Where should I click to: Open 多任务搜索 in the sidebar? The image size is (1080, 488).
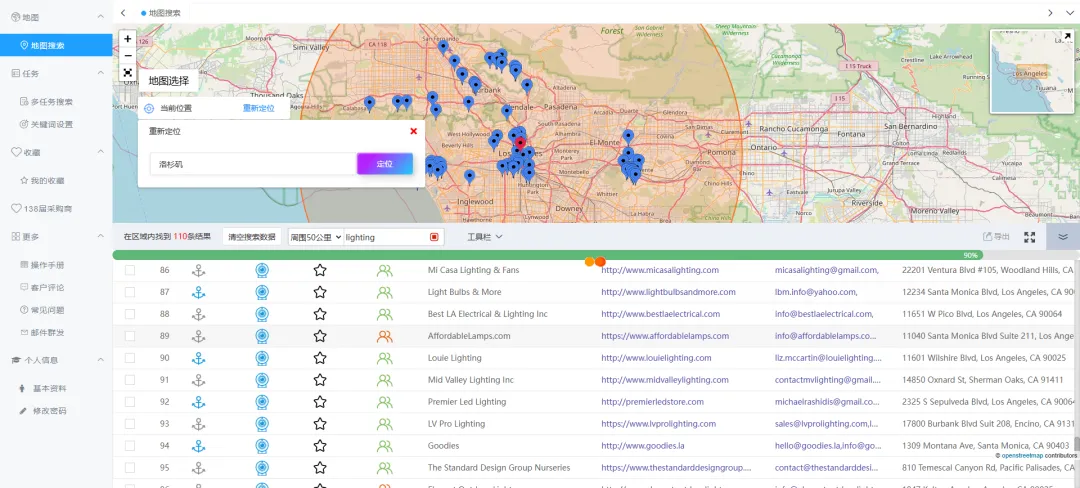[x=51, y=101]
